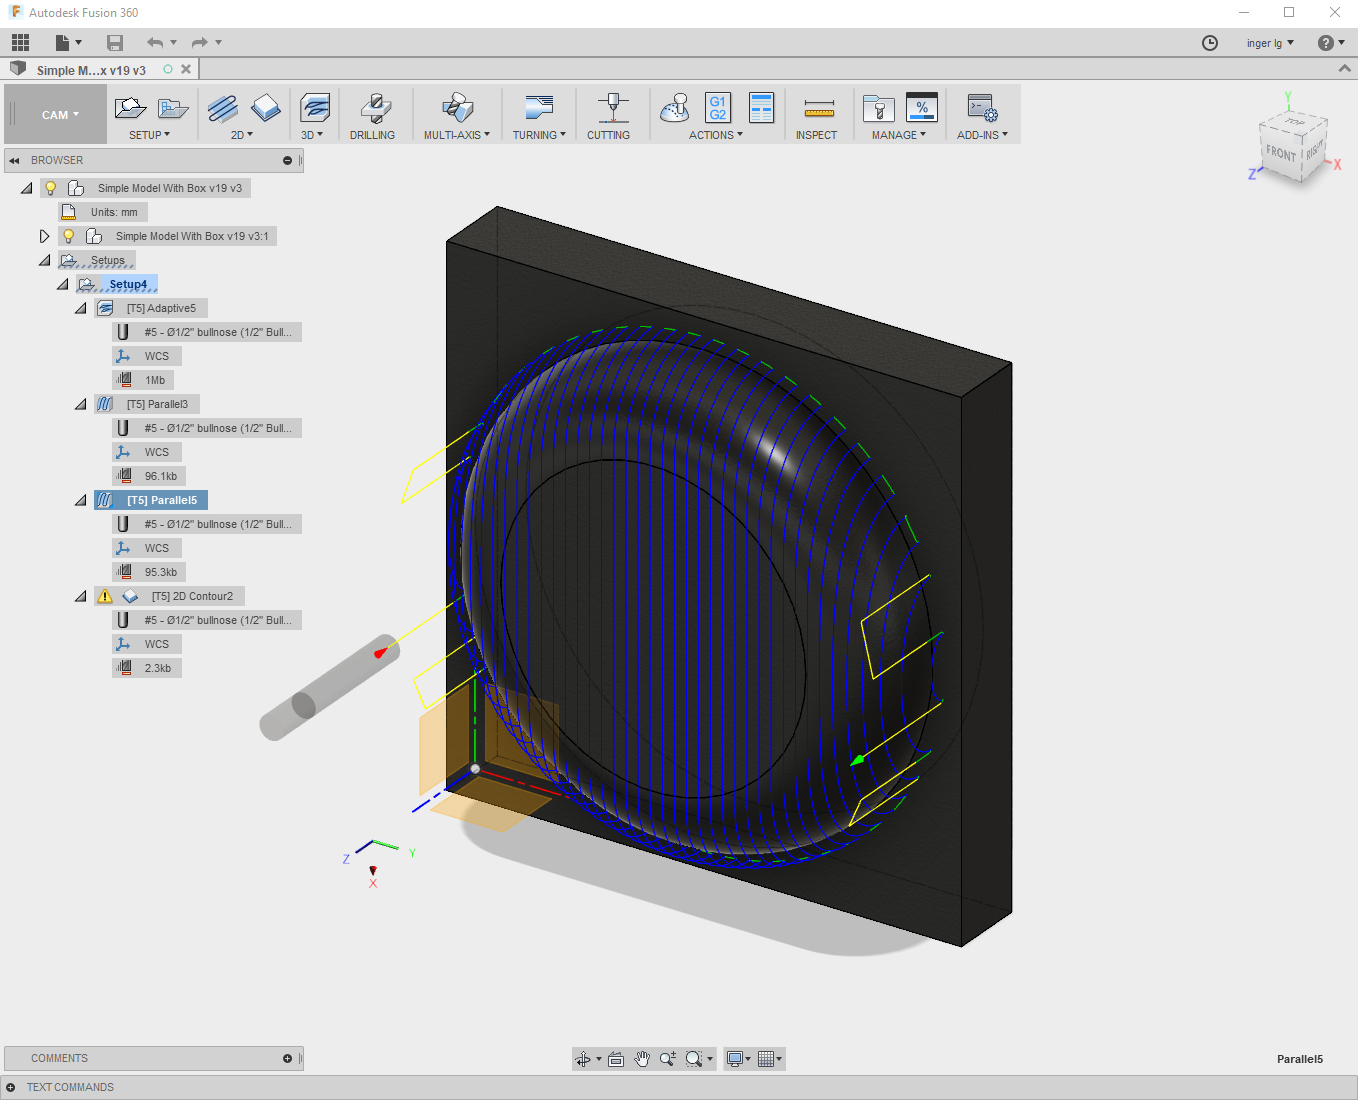Viewport: 1358px width, 1100px height.
Task: Collapse the Setup4 tree node
Action: point(62,284)
